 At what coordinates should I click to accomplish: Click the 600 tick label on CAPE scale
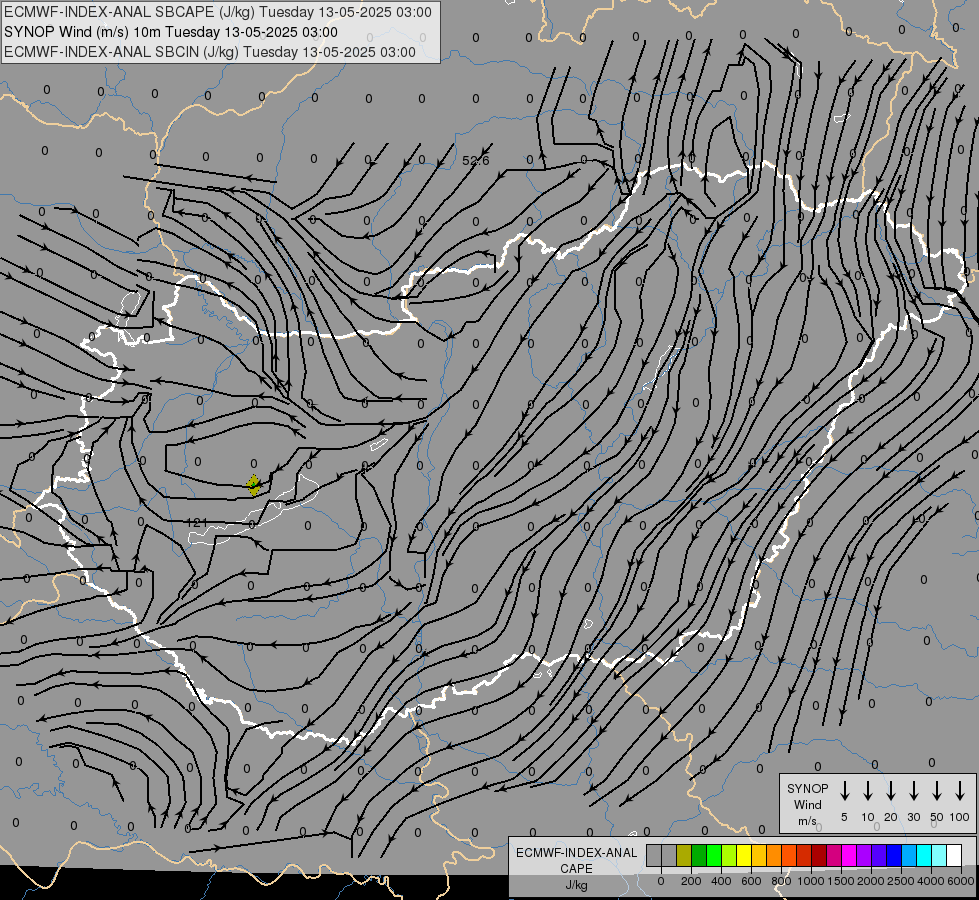(751, 881)
